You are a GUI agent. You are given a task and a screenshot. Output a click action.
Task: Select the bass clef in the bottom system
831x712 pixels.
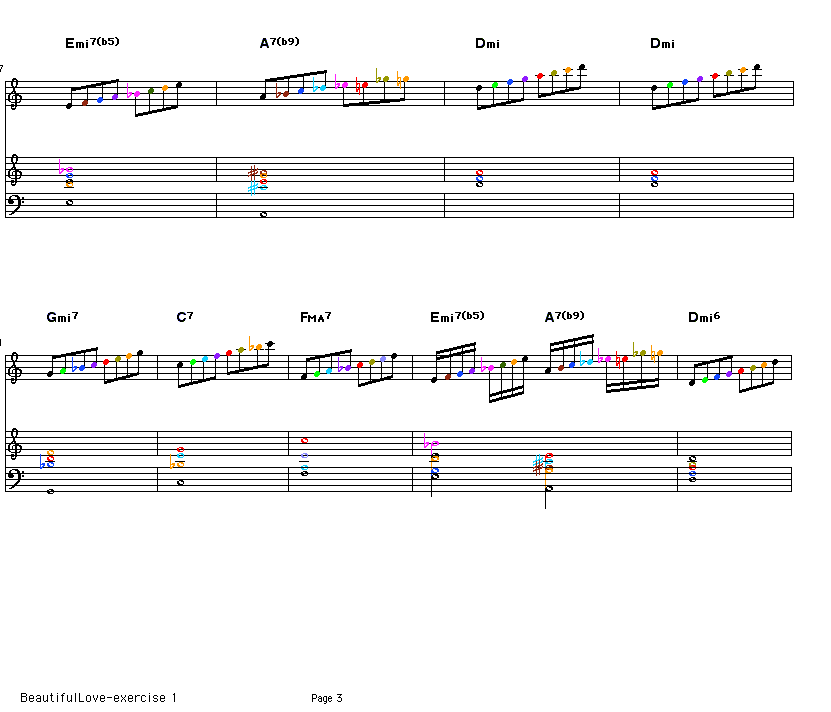(14, 479)
